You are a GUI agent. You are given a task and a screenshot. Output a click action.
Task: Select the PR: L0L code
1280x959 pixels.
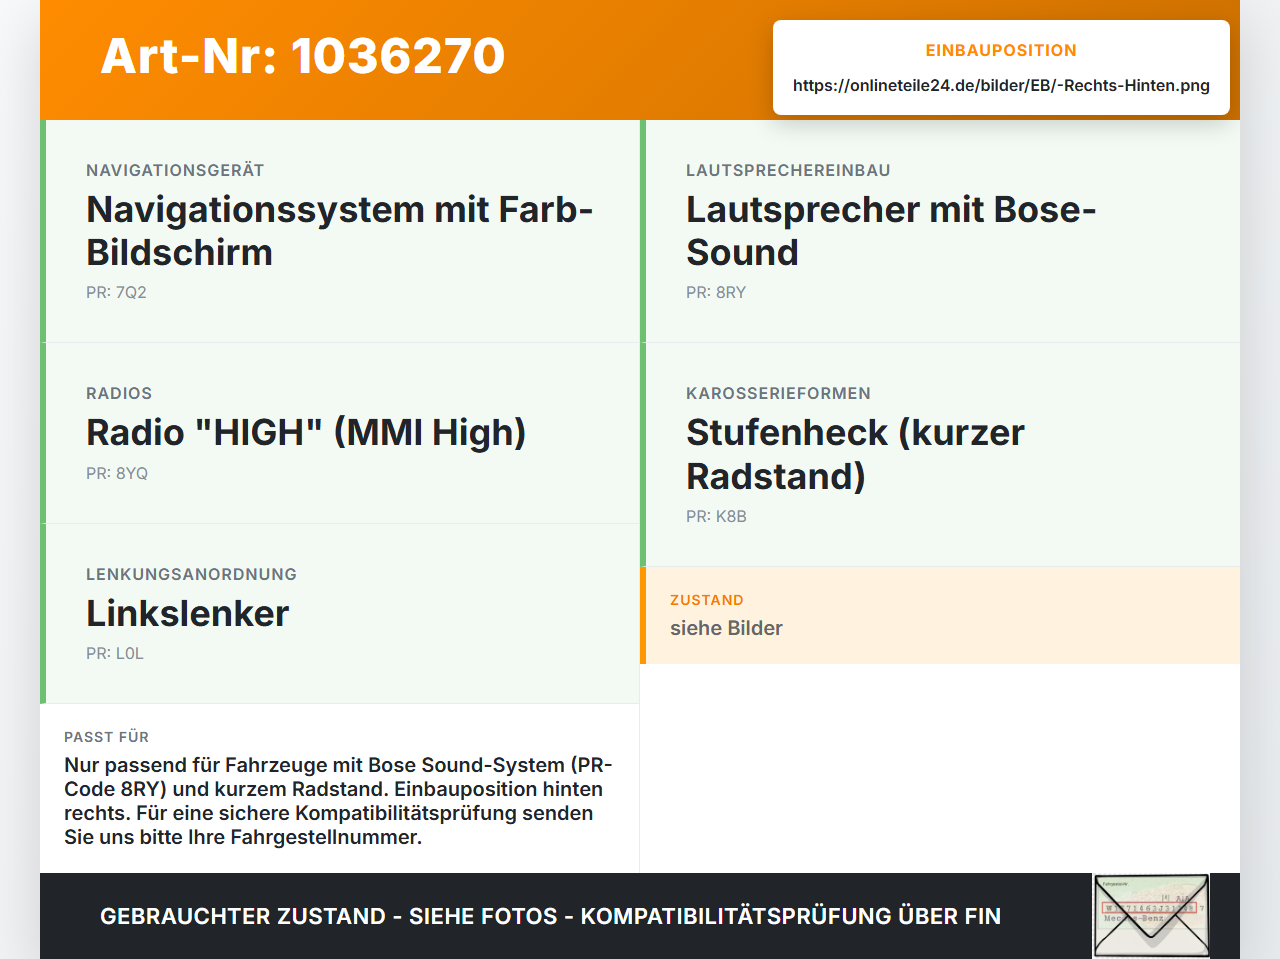tap(115, 653)
